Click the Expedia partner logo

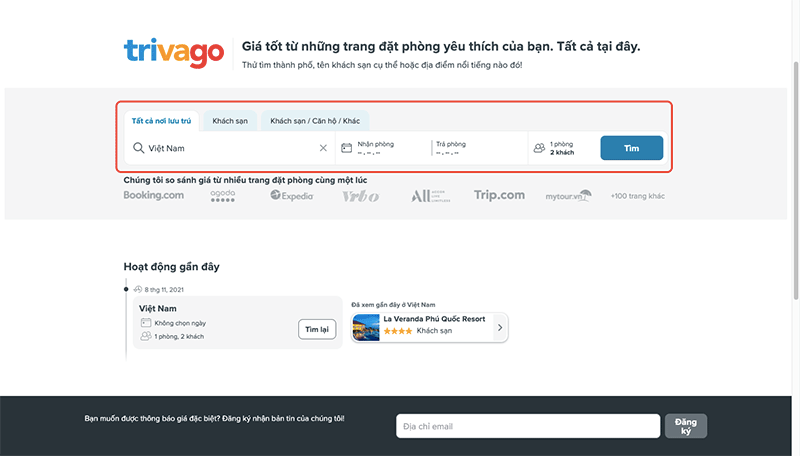(292, 195)
